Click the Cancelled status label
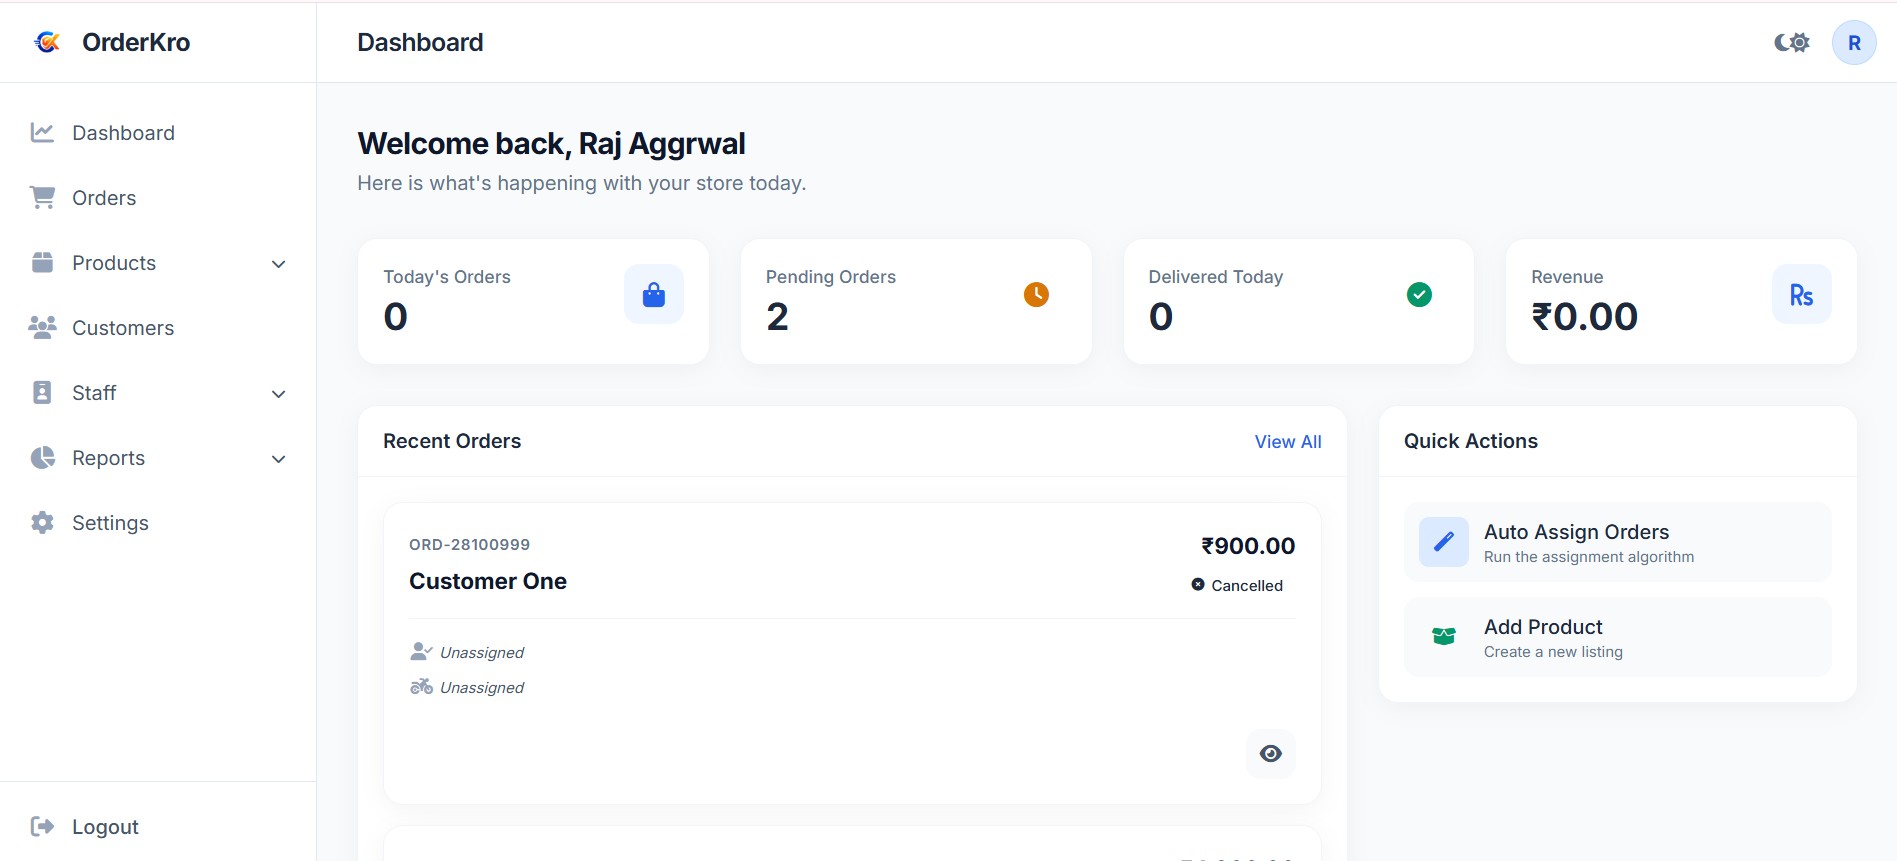Viewport: 1897px width, 861px height. (x=1247, y=586)
